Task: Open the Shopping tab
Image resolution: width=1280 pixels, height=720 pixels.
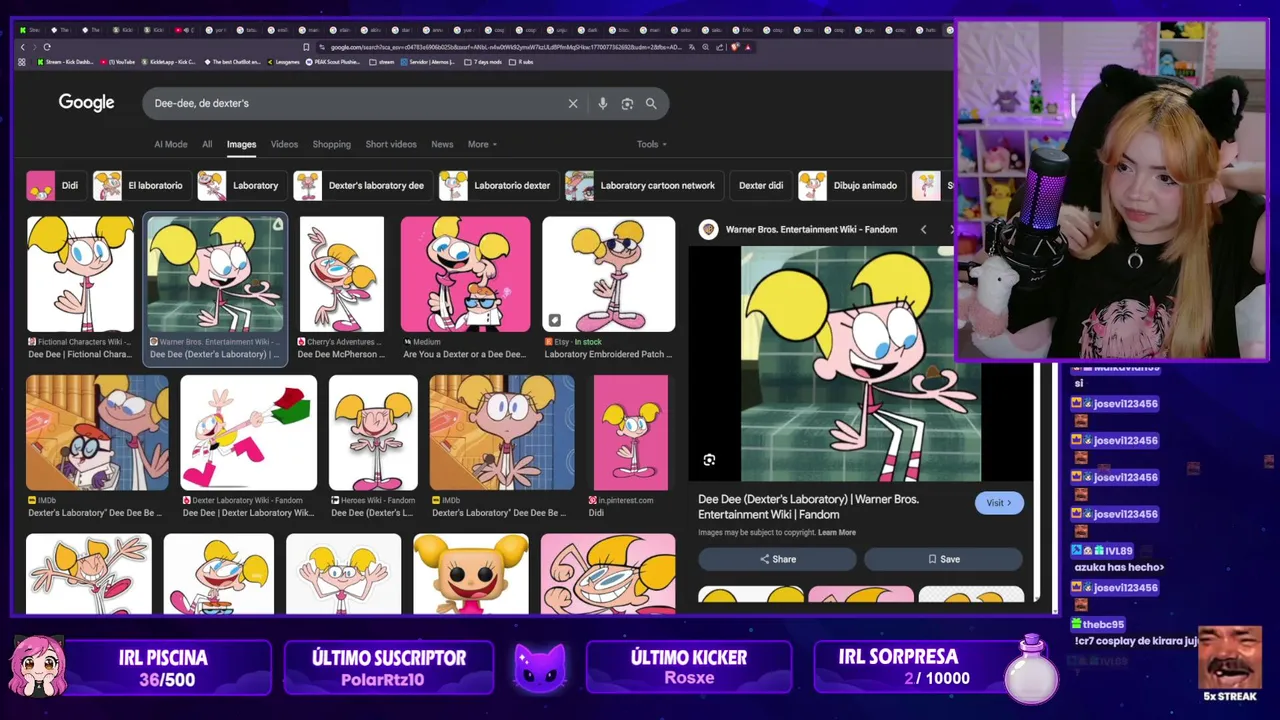Action: coord(331,144)
